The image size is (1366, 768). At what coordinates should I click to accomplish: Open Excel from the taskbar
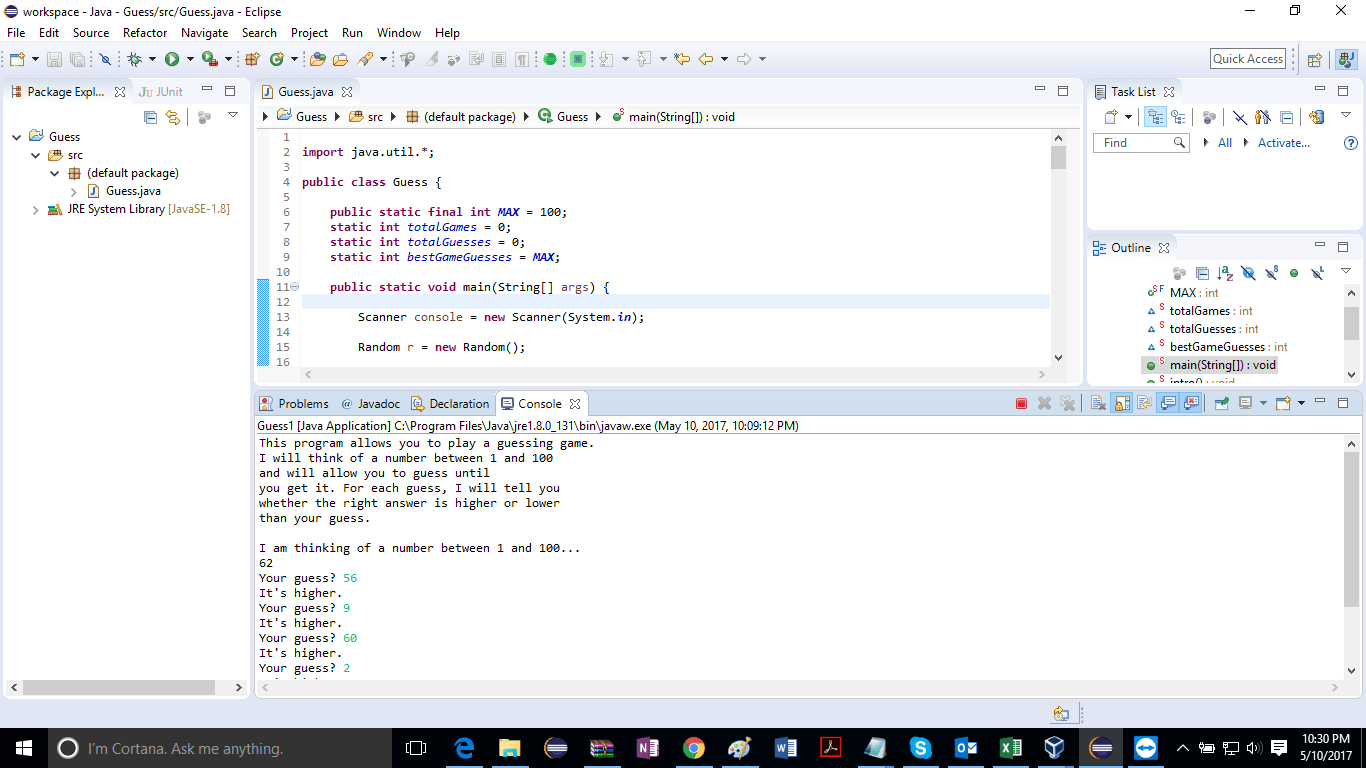(x=1010, y=748)
